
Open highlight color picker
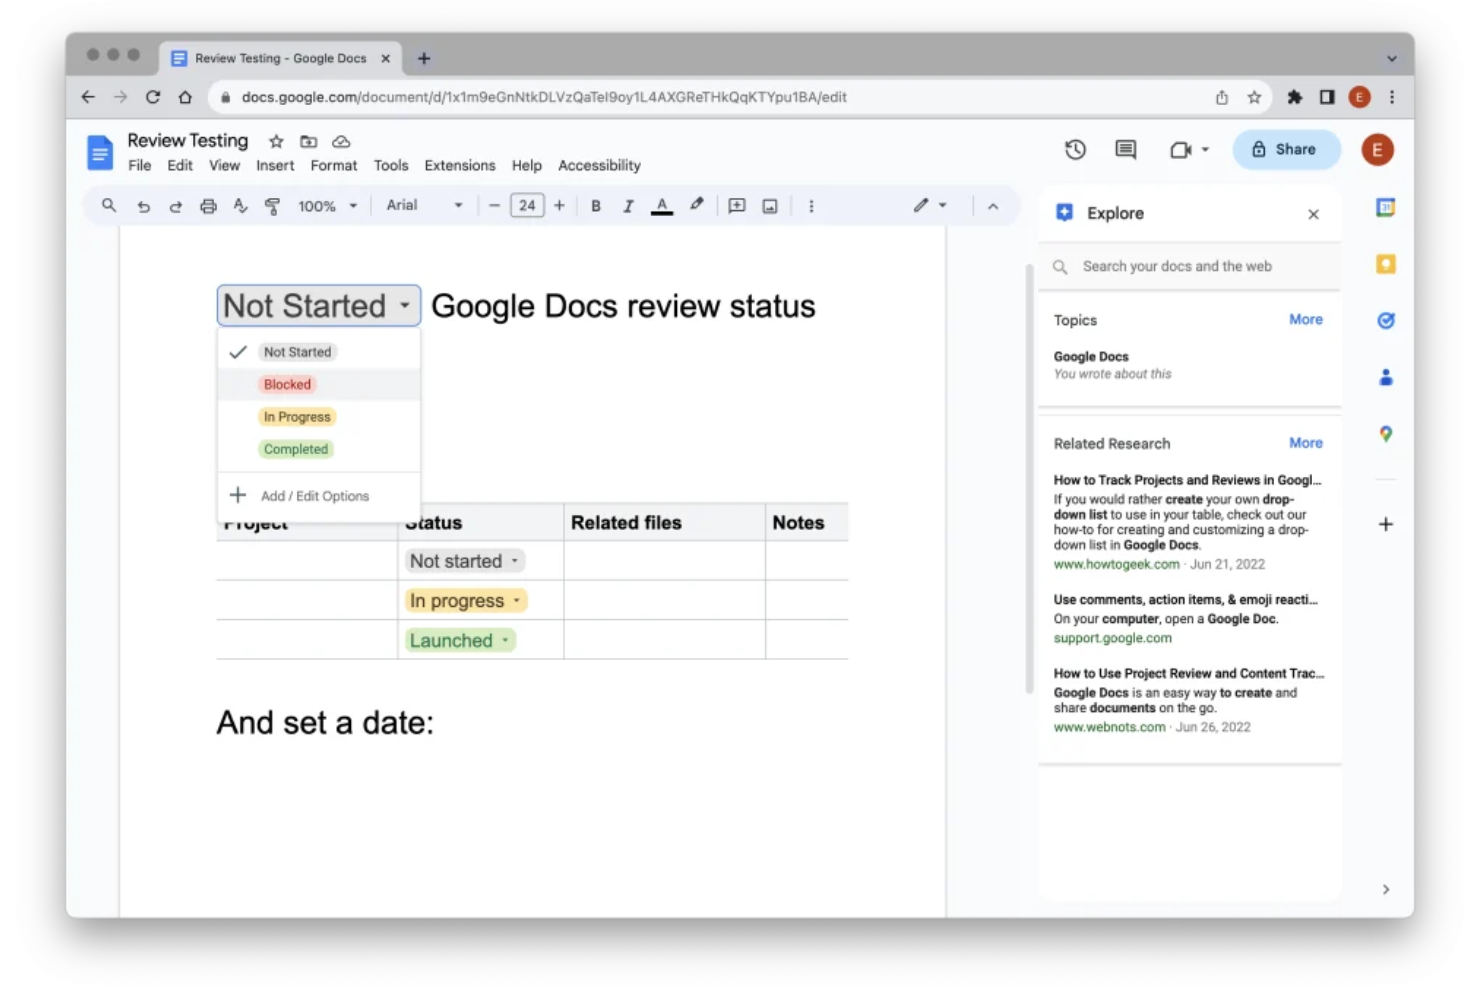tap(697, 205)
